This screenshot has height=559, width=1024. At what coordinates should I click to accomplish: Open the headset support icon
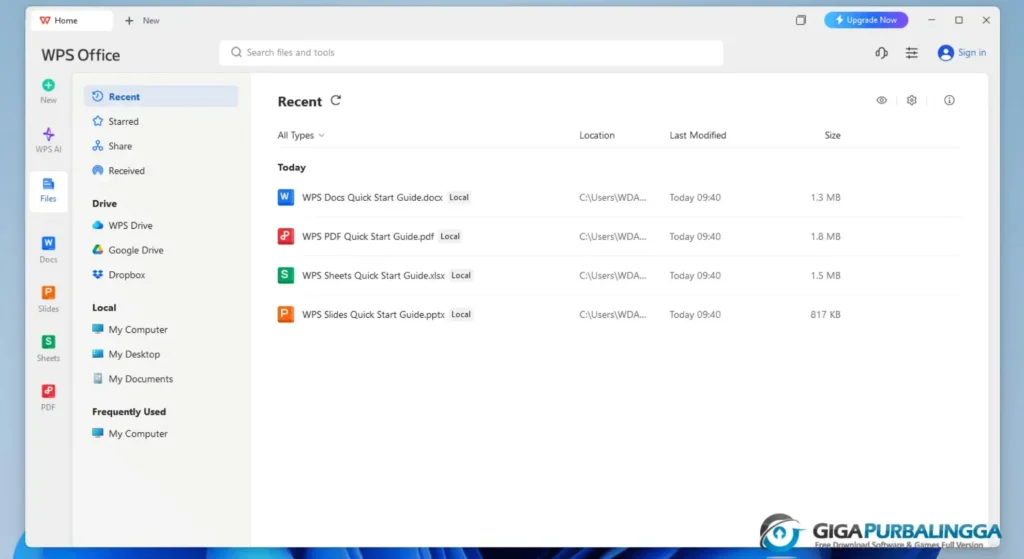coord(882,53)
